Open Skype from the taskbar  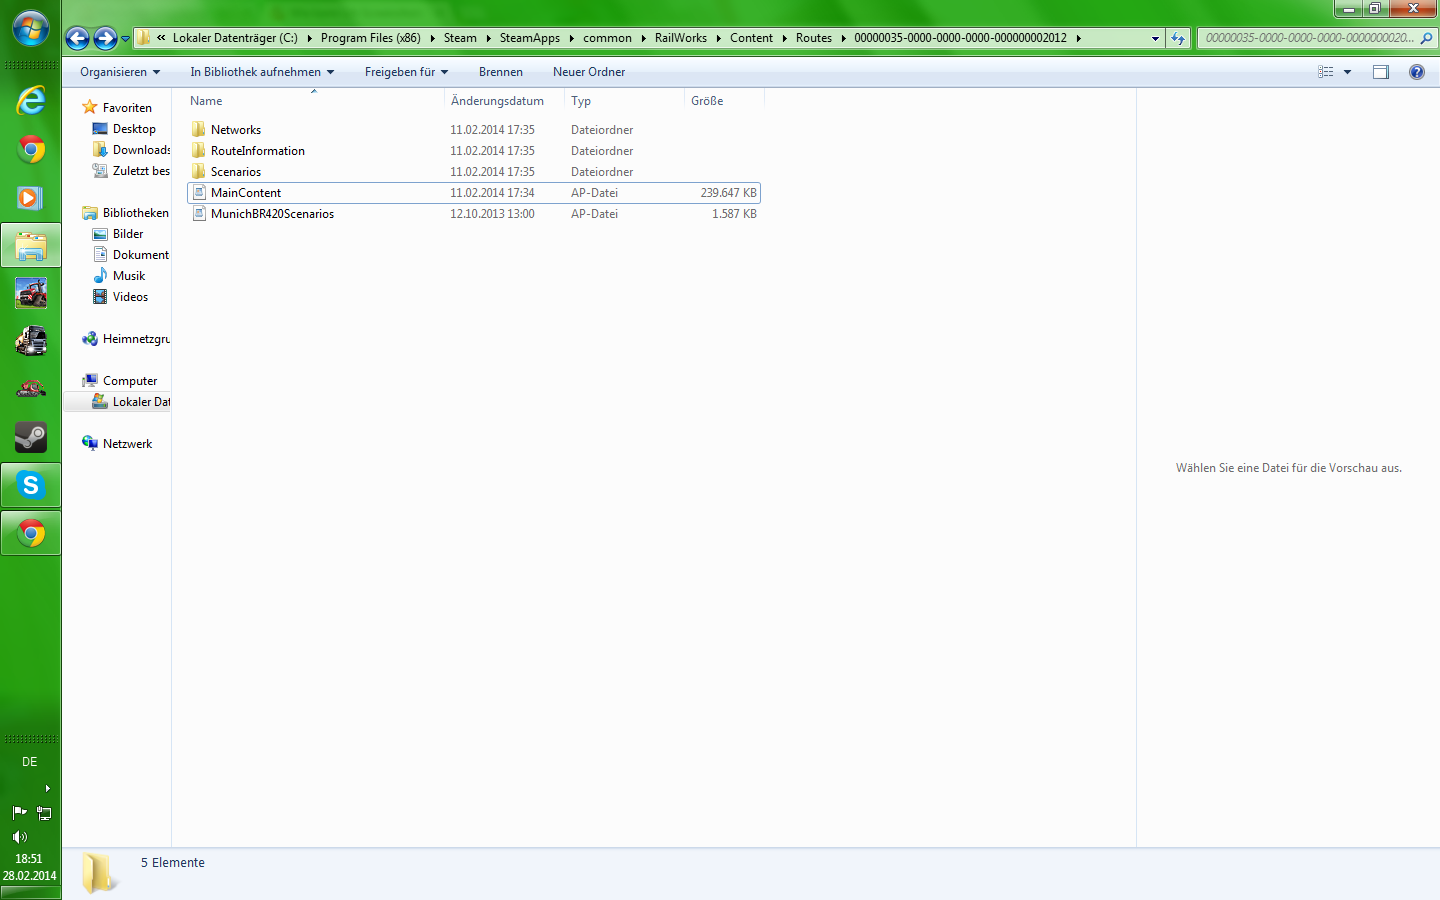click(31, 485)
